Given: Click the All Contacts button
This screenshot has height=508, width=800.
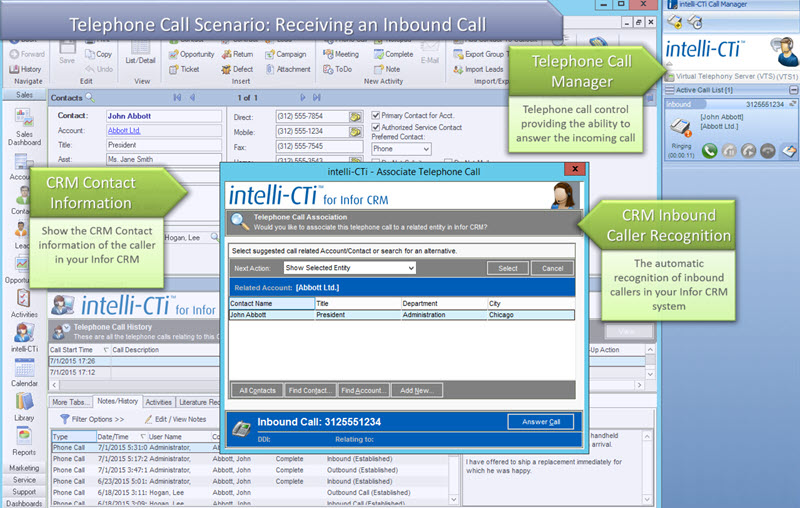Looking at the screenshot, I should (257, 391).
